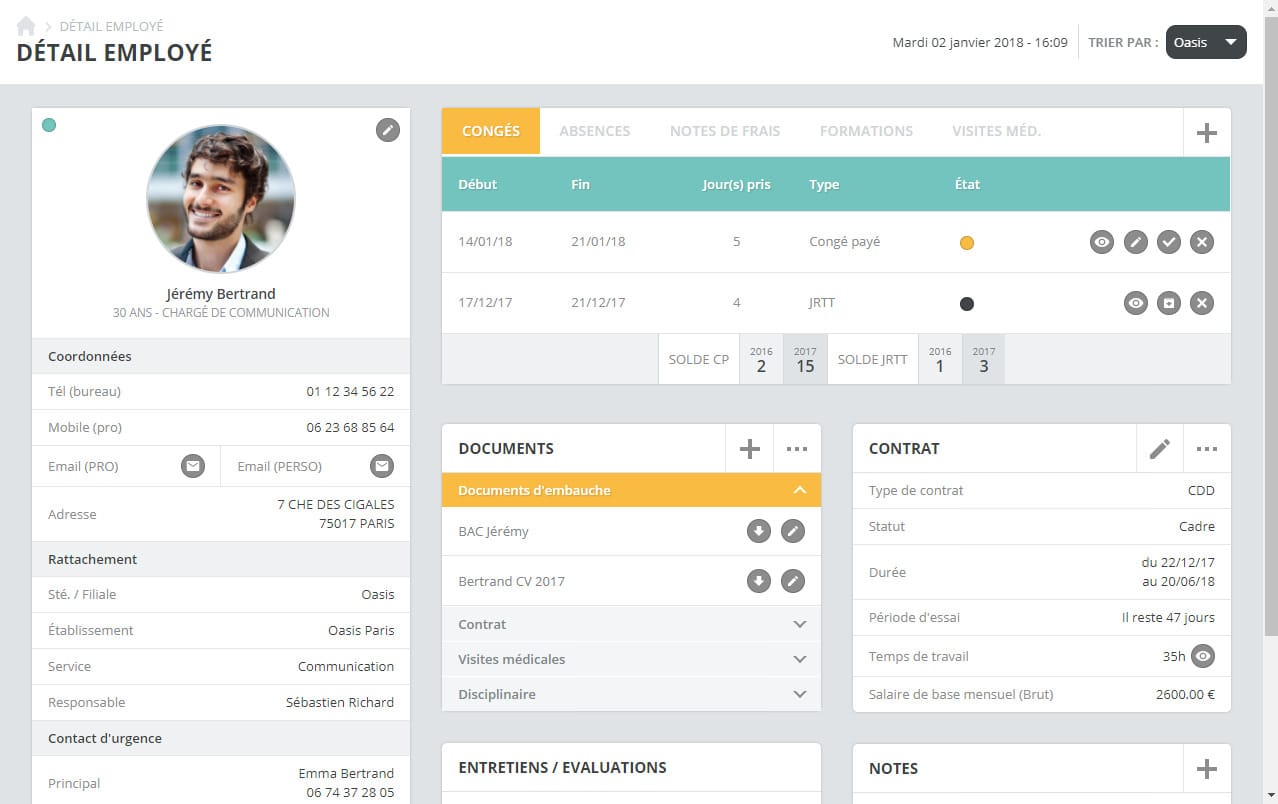Open the Visites méd. tab
The image size is (1278, 804).
click(996, 131)
